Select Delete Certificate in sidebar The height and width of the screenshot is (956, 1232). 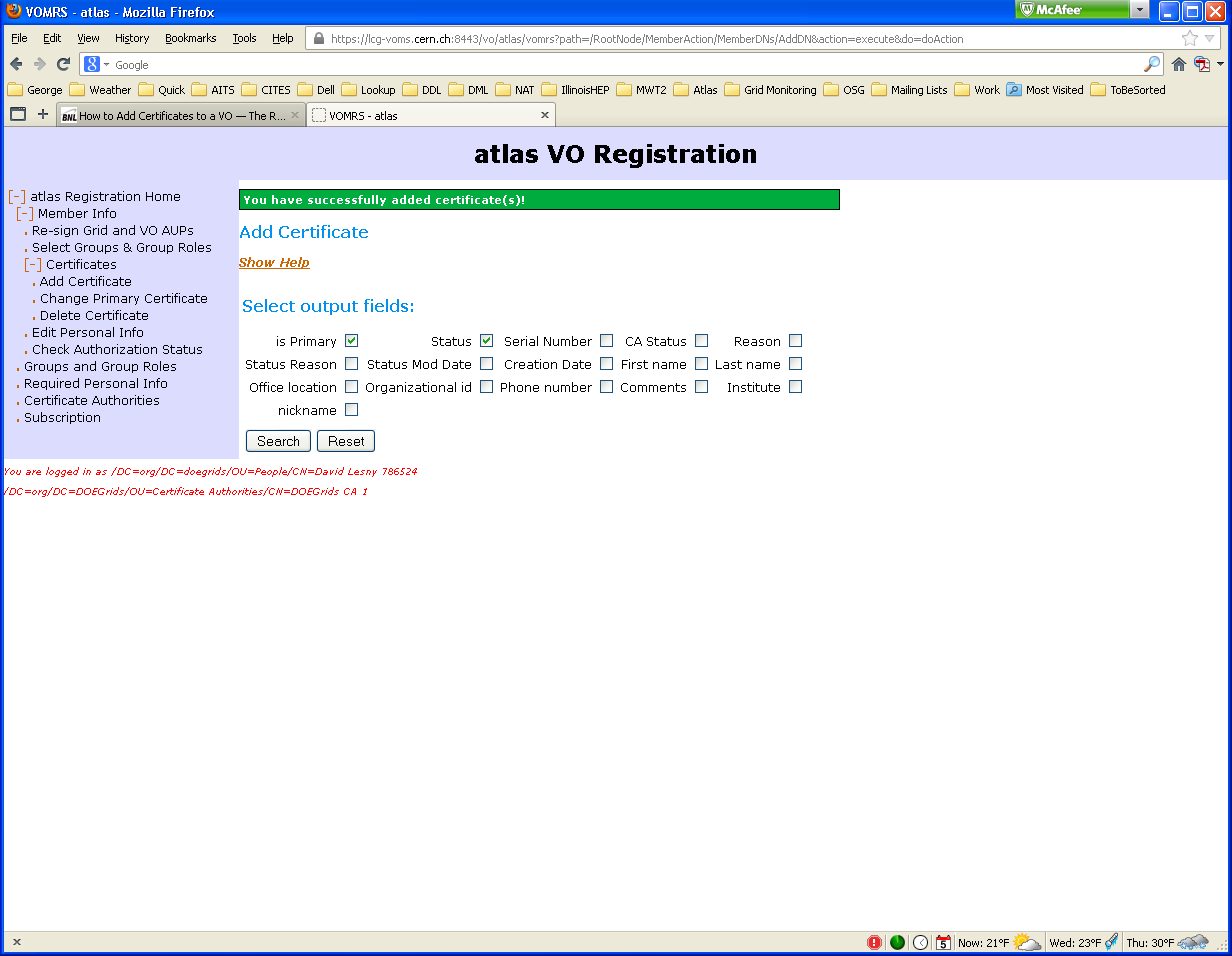[94, 316]
